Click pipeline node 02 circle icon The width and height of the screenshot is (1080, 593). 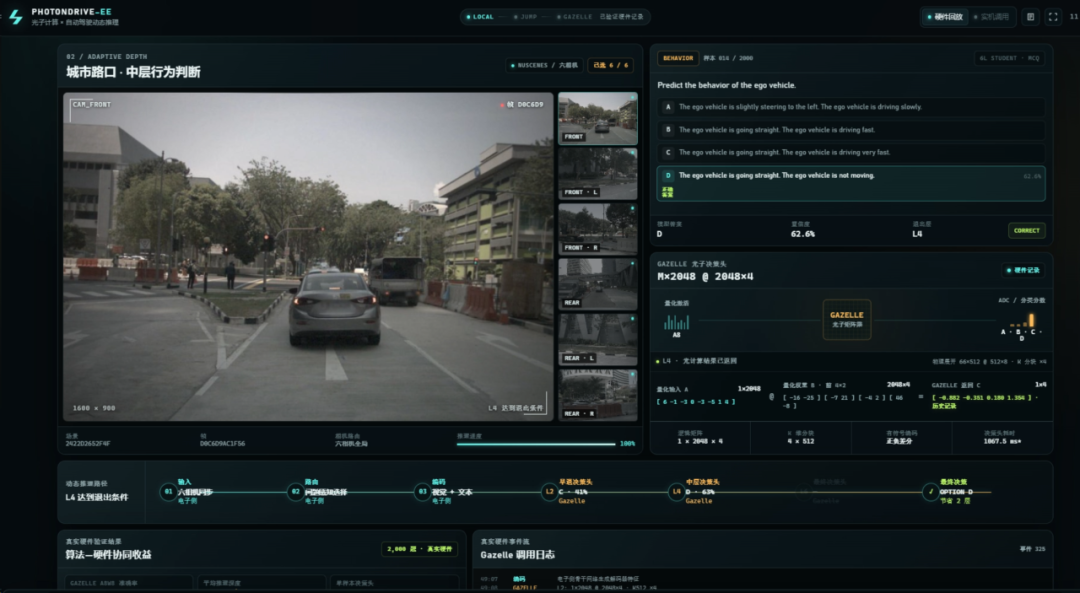[x=295, y=491]
